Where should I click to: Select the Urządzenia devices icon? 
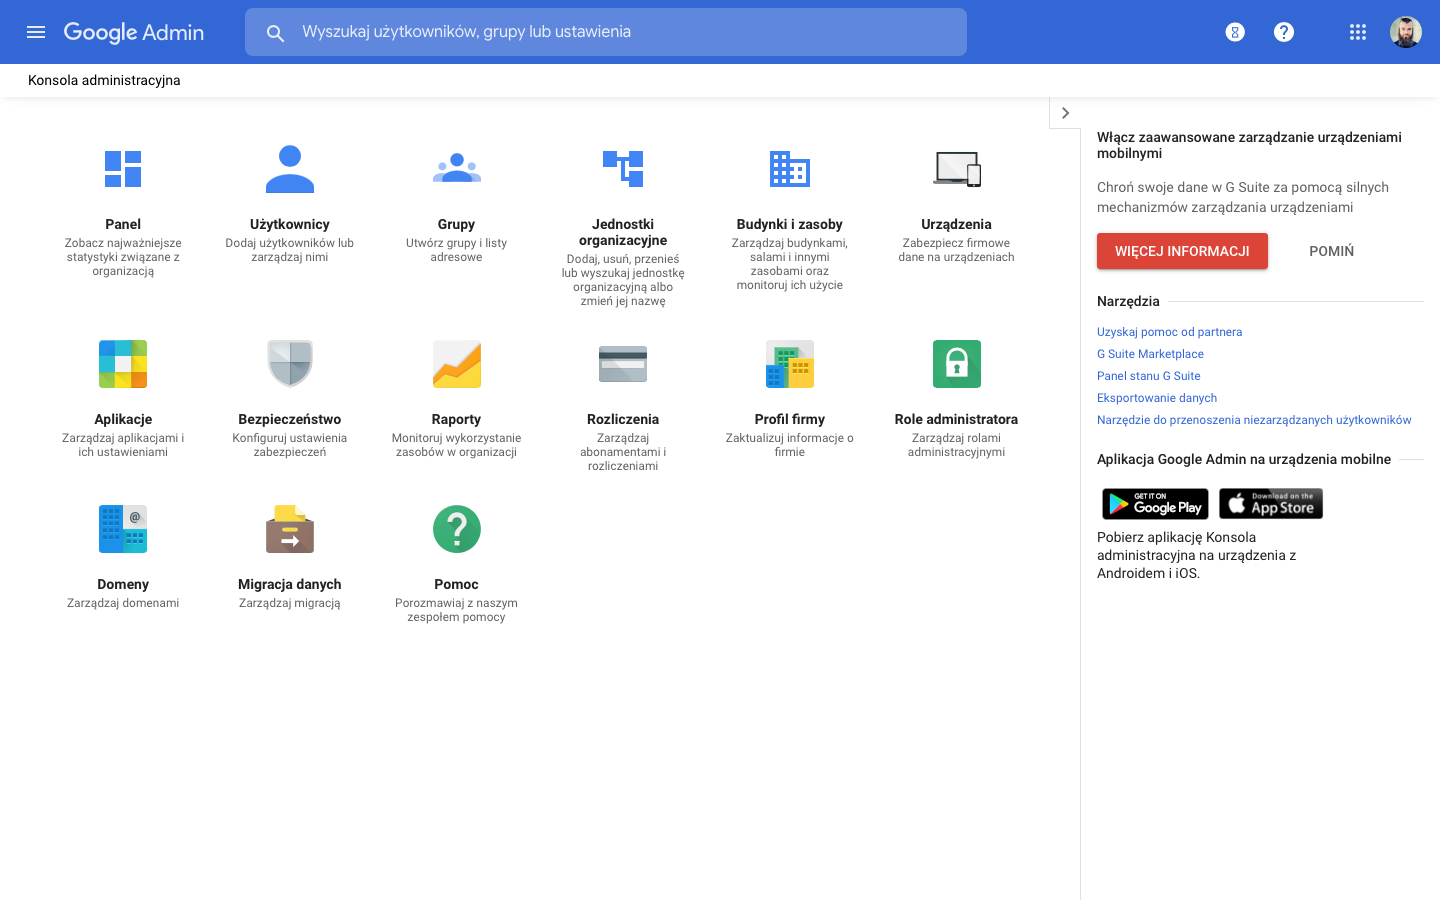pos(956,169)
